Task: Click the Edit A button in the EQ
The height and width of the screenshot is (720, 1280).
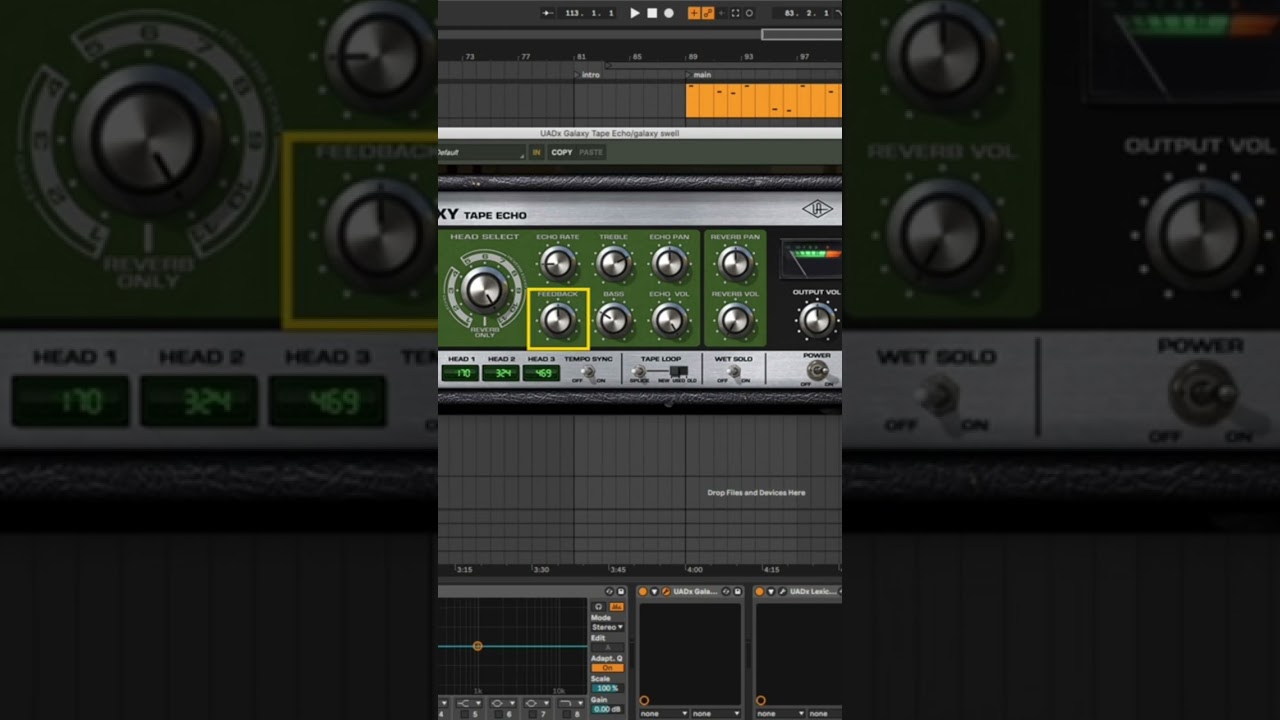Action: (x=607, y=647)
